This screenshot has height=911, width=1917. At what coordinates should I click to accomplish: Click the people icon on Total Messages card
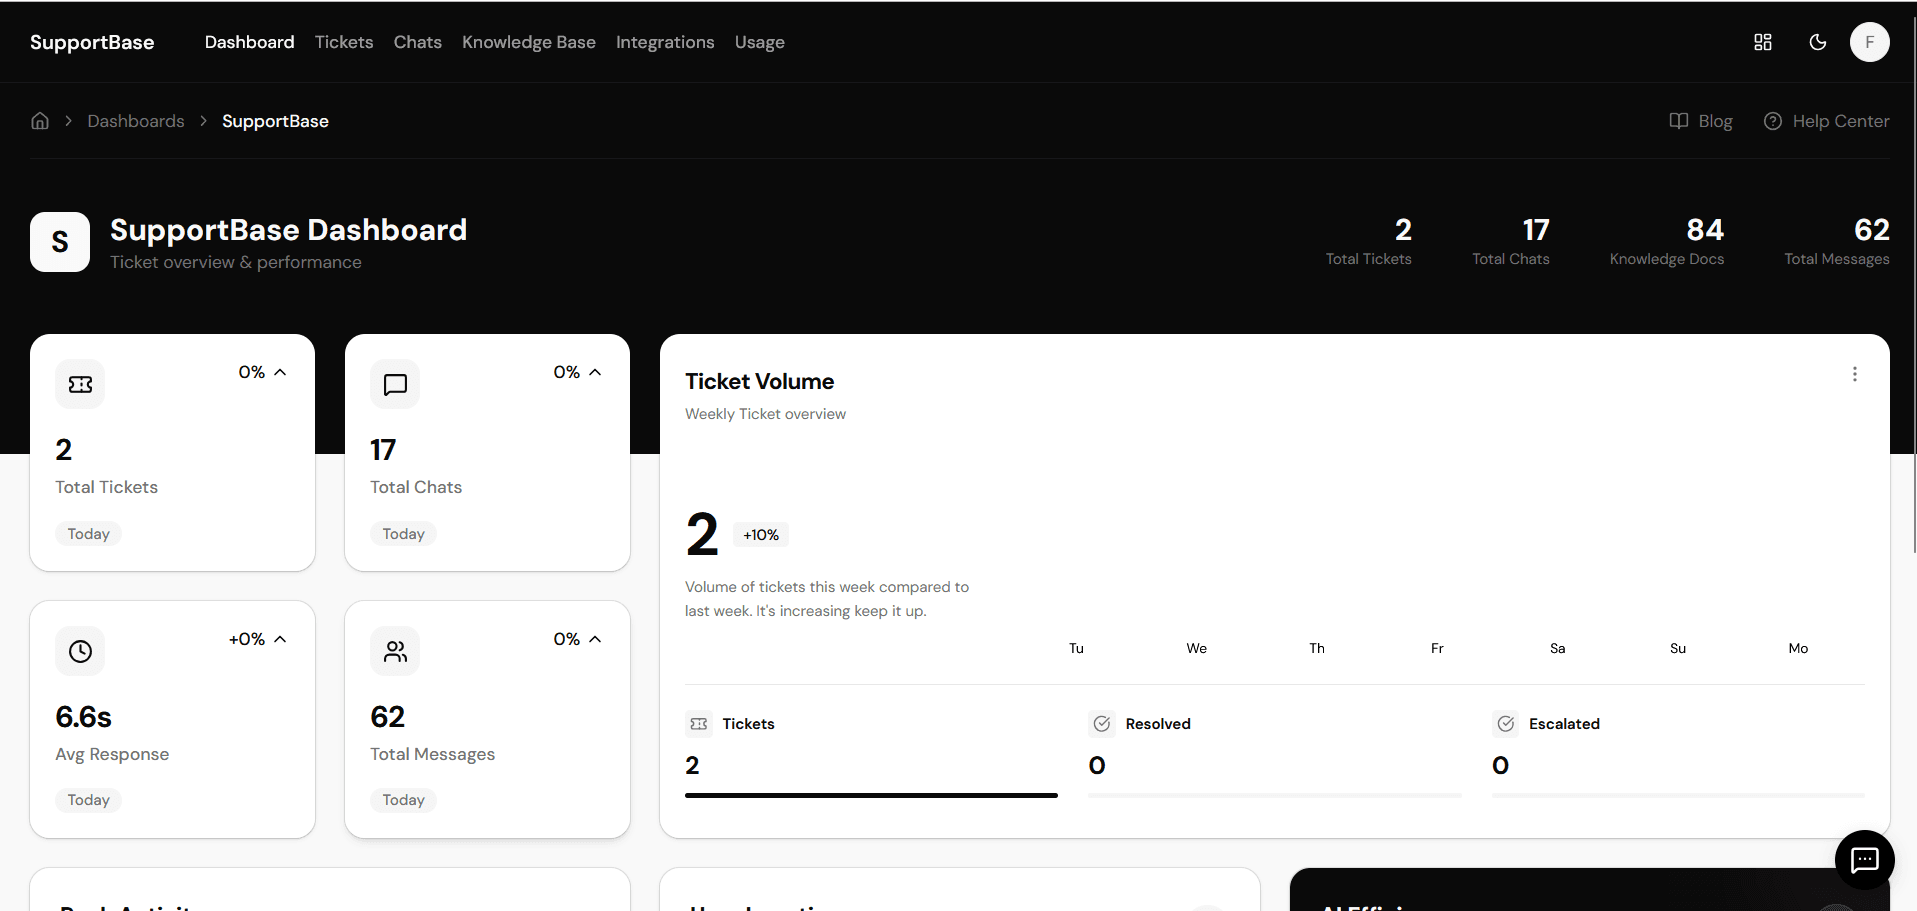[x=394, y=651]
